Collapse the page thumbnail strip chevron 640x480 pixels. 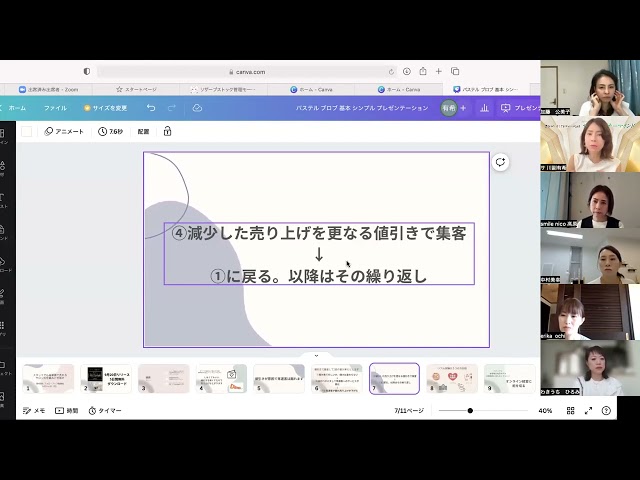point(316,355)
